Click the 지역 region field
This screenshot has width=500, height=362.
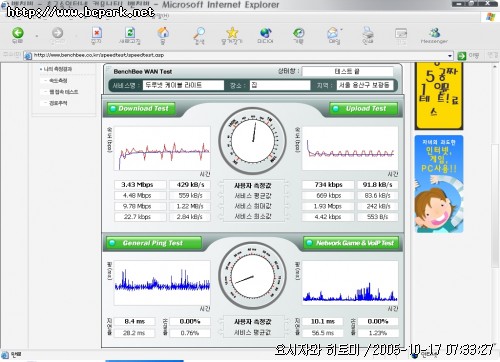click(x=365, y=85)
